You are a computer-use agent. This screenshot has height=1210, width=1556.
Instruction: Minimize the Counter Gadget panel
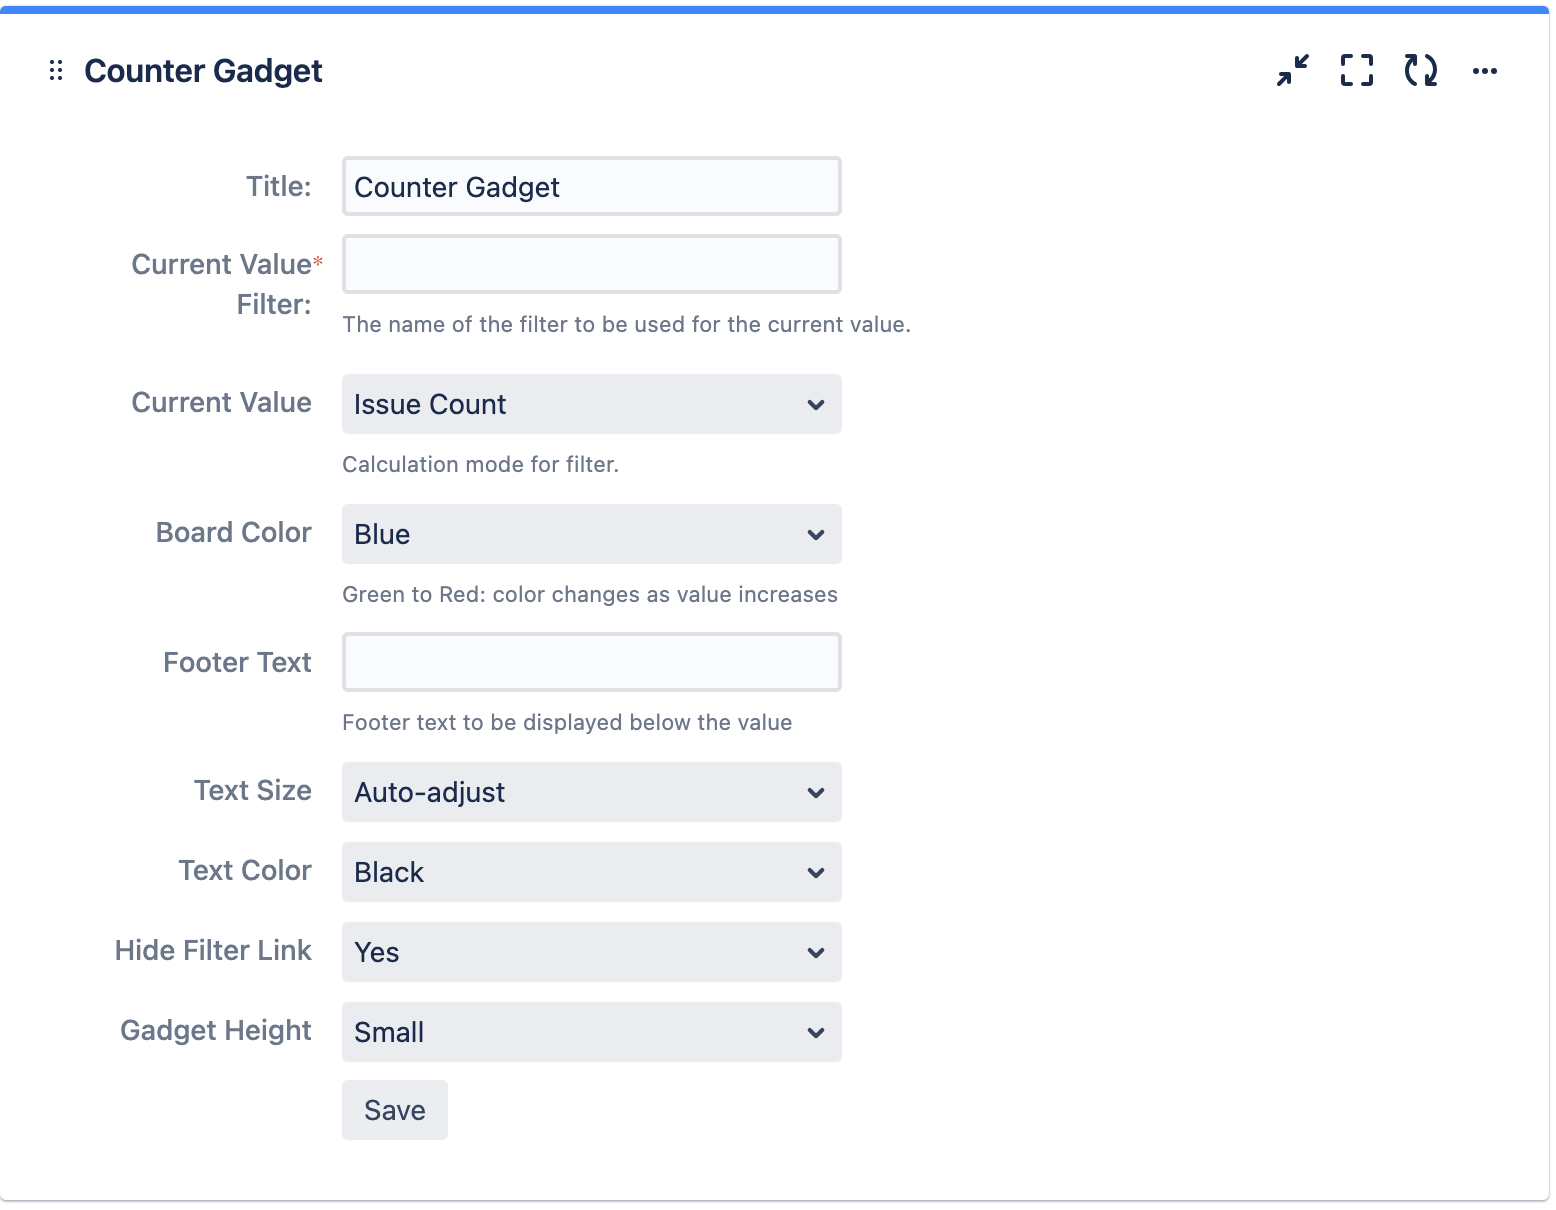pos(1292,70)
